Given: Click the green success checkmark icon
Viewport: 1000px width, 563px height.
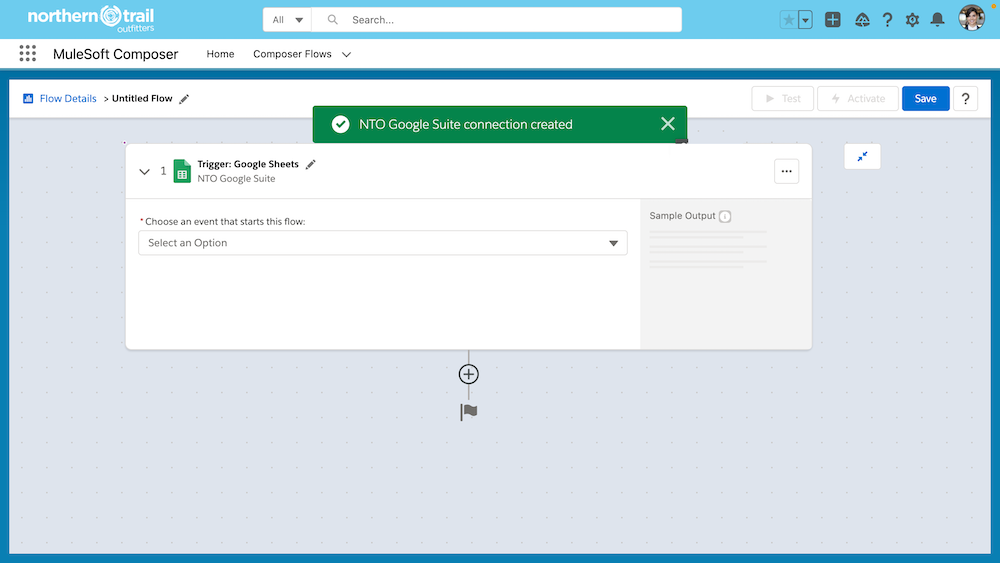Looking at the screenshot, I should 341,124.
